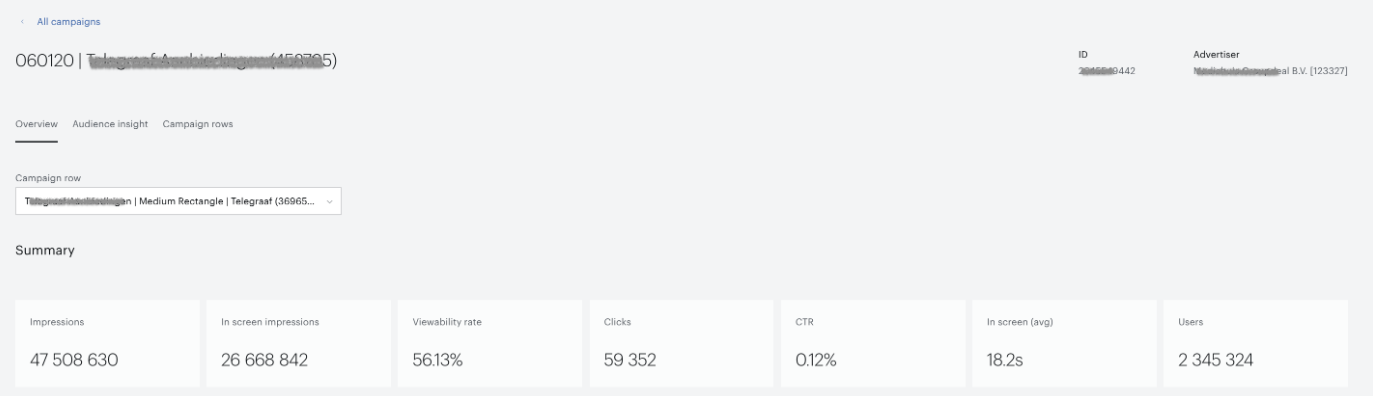Click the In screen (avg) card
The width and height of the screenshot is (1373, 396).
(1064, 343)
